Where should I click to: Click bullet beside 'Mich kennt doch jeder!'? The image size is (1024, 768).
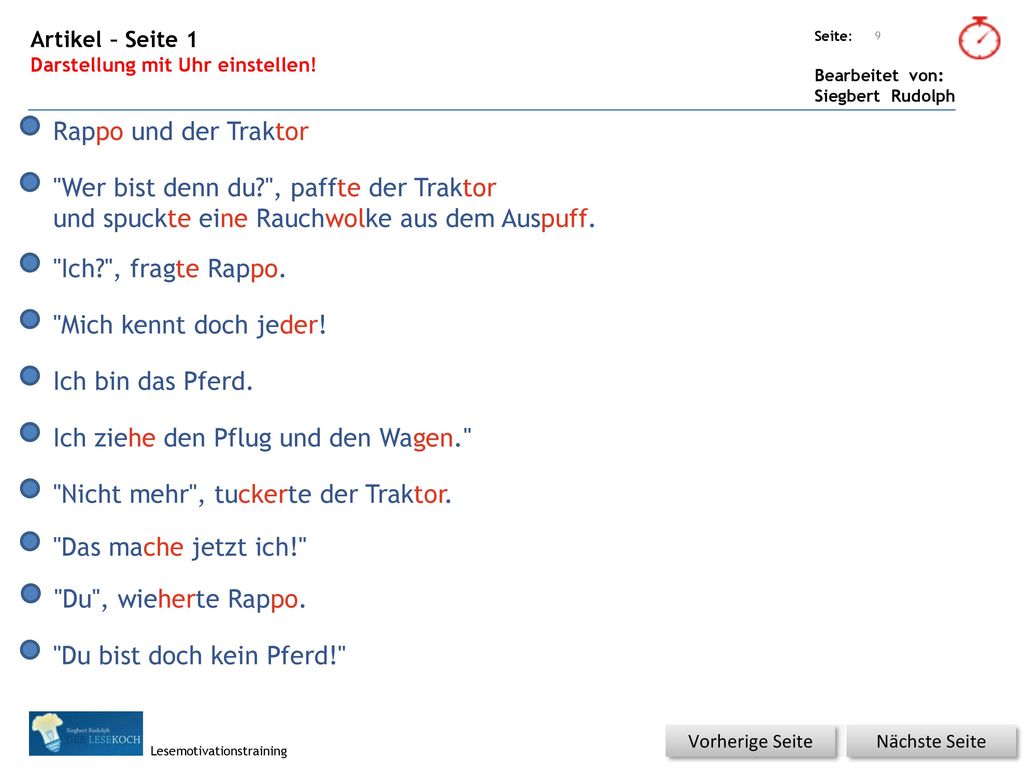point(30,319)
